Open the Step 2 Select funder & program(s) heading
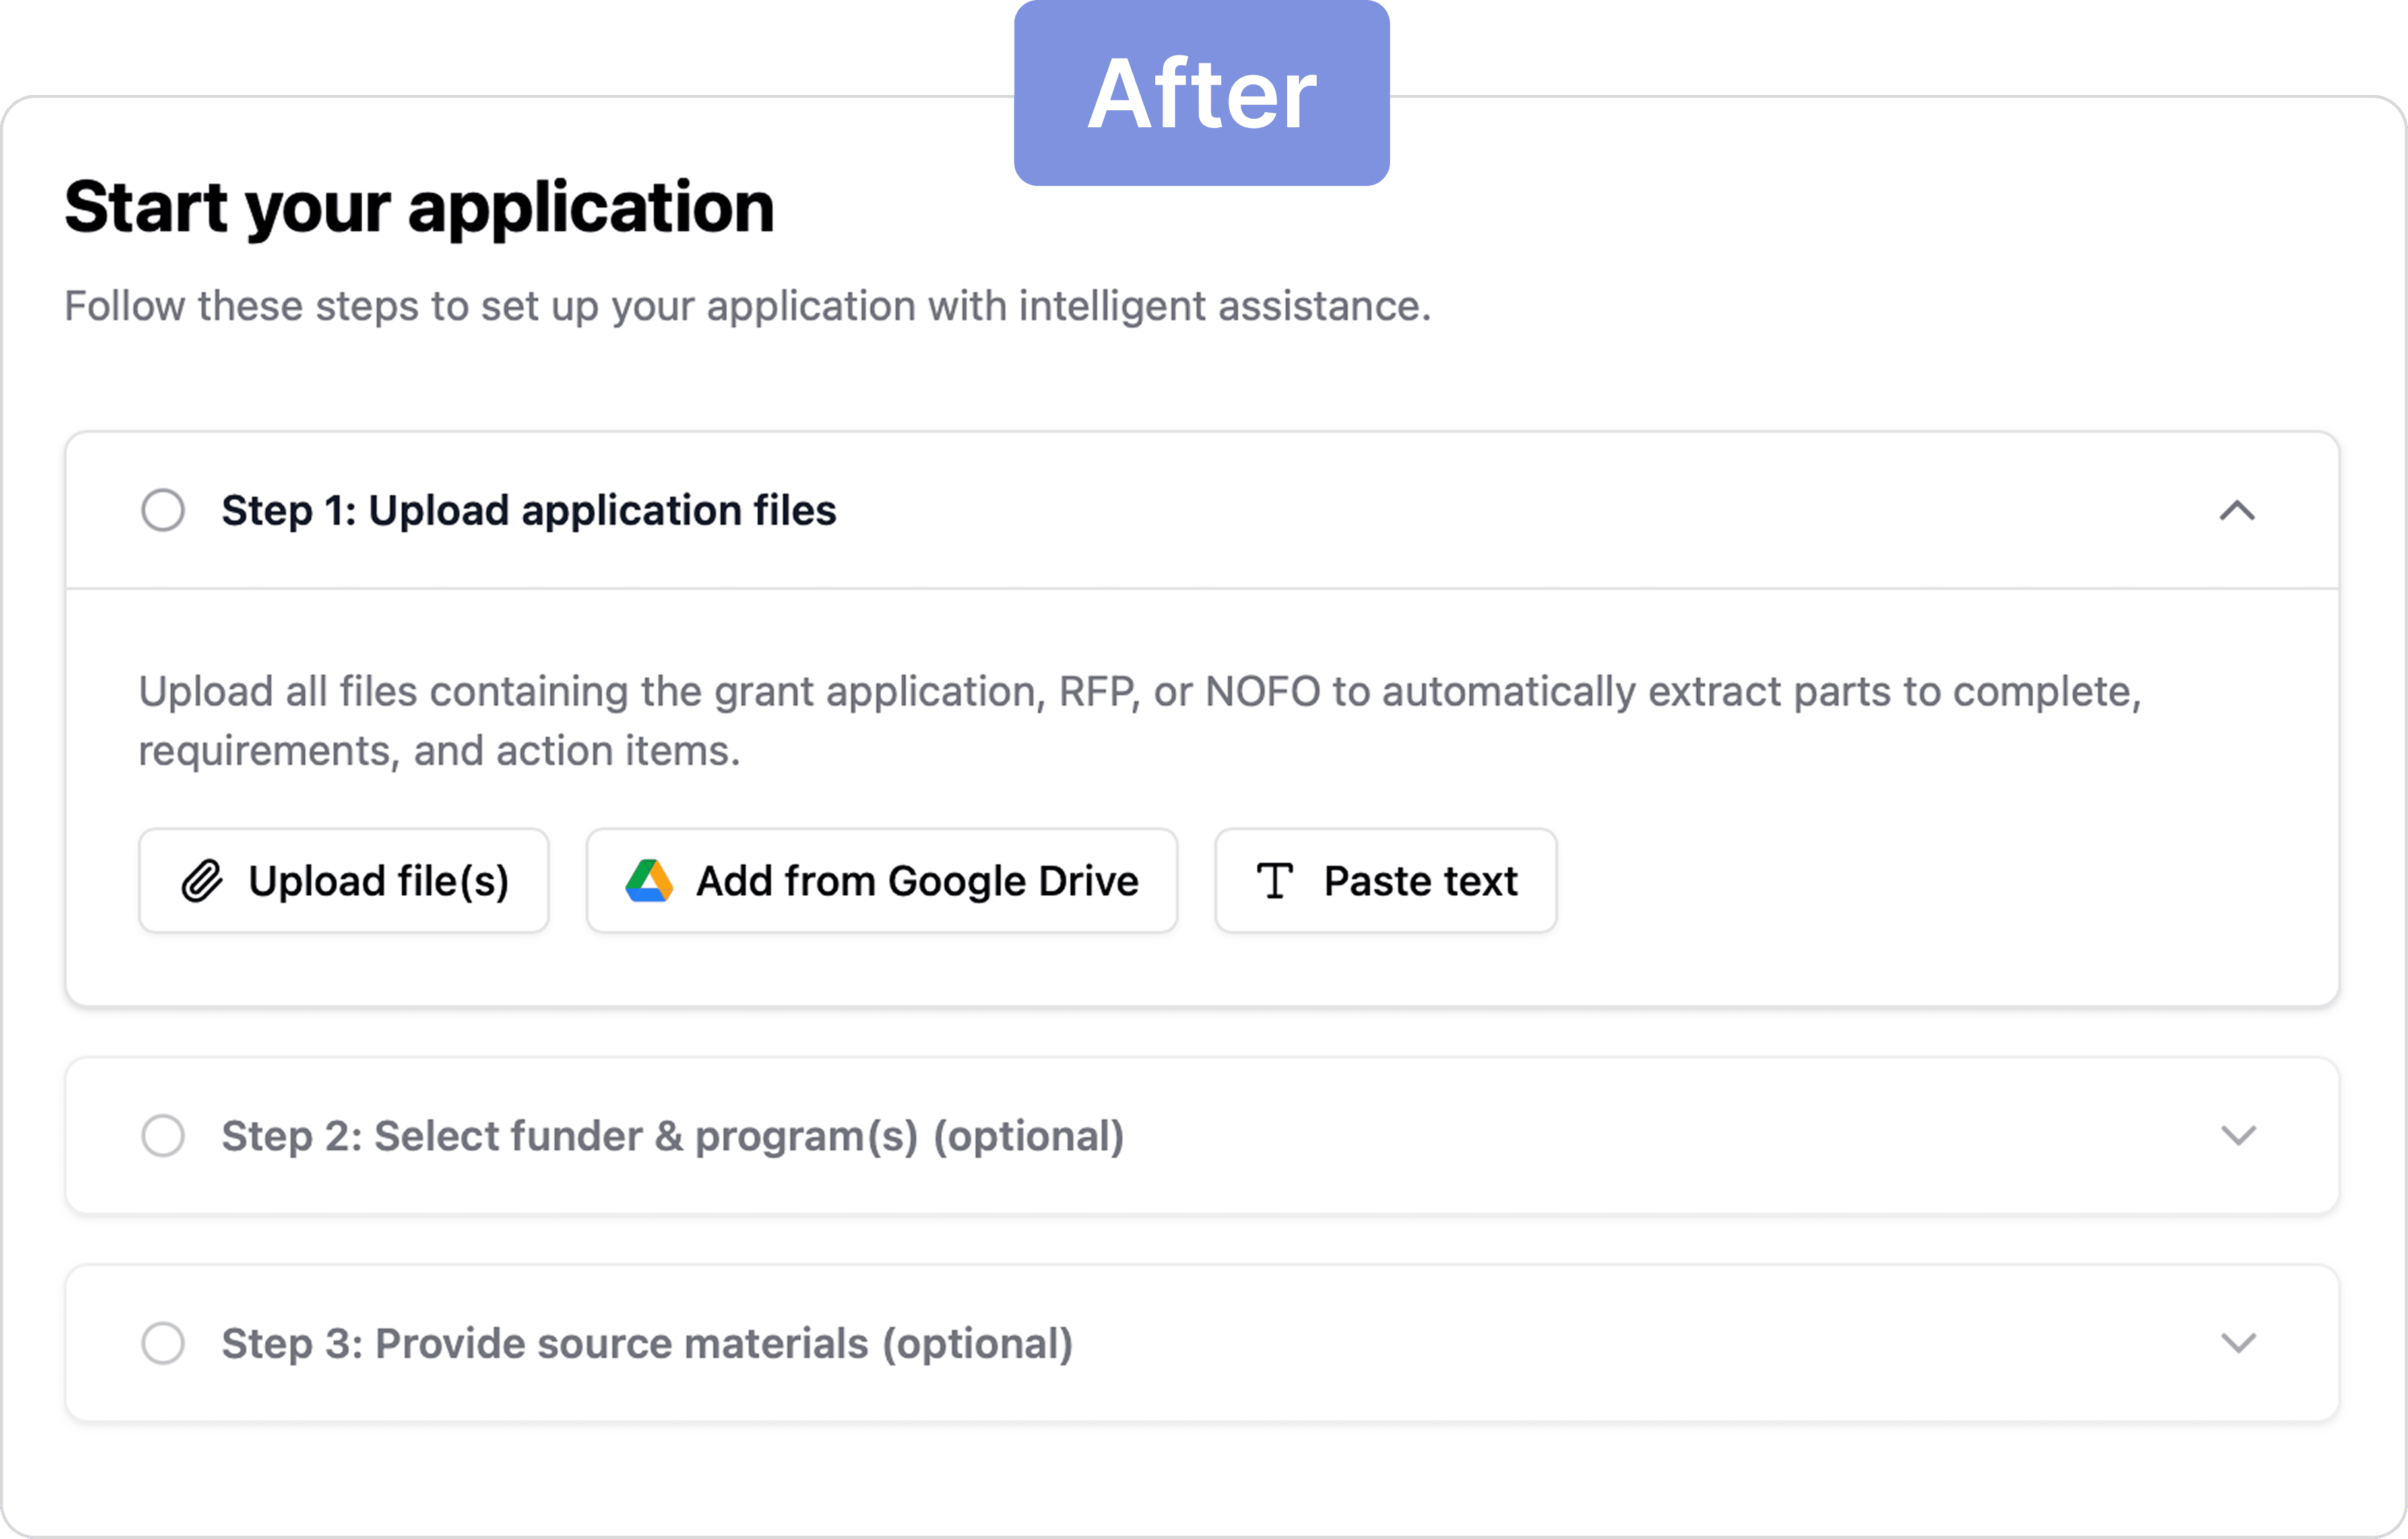Viewport: 2408px width, 1539px height. coord(672,1136)
